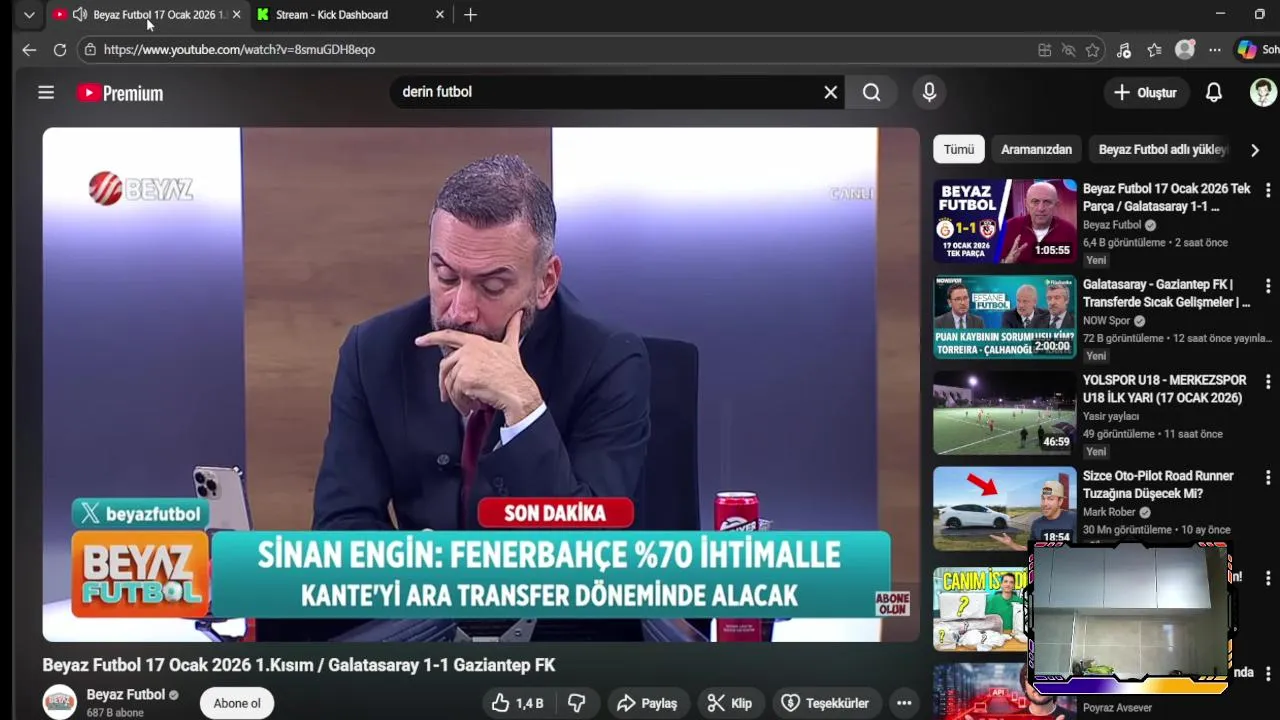Go back with the browser back arrow
Screen dimensions: 1280x720
(x=29, y=49)
